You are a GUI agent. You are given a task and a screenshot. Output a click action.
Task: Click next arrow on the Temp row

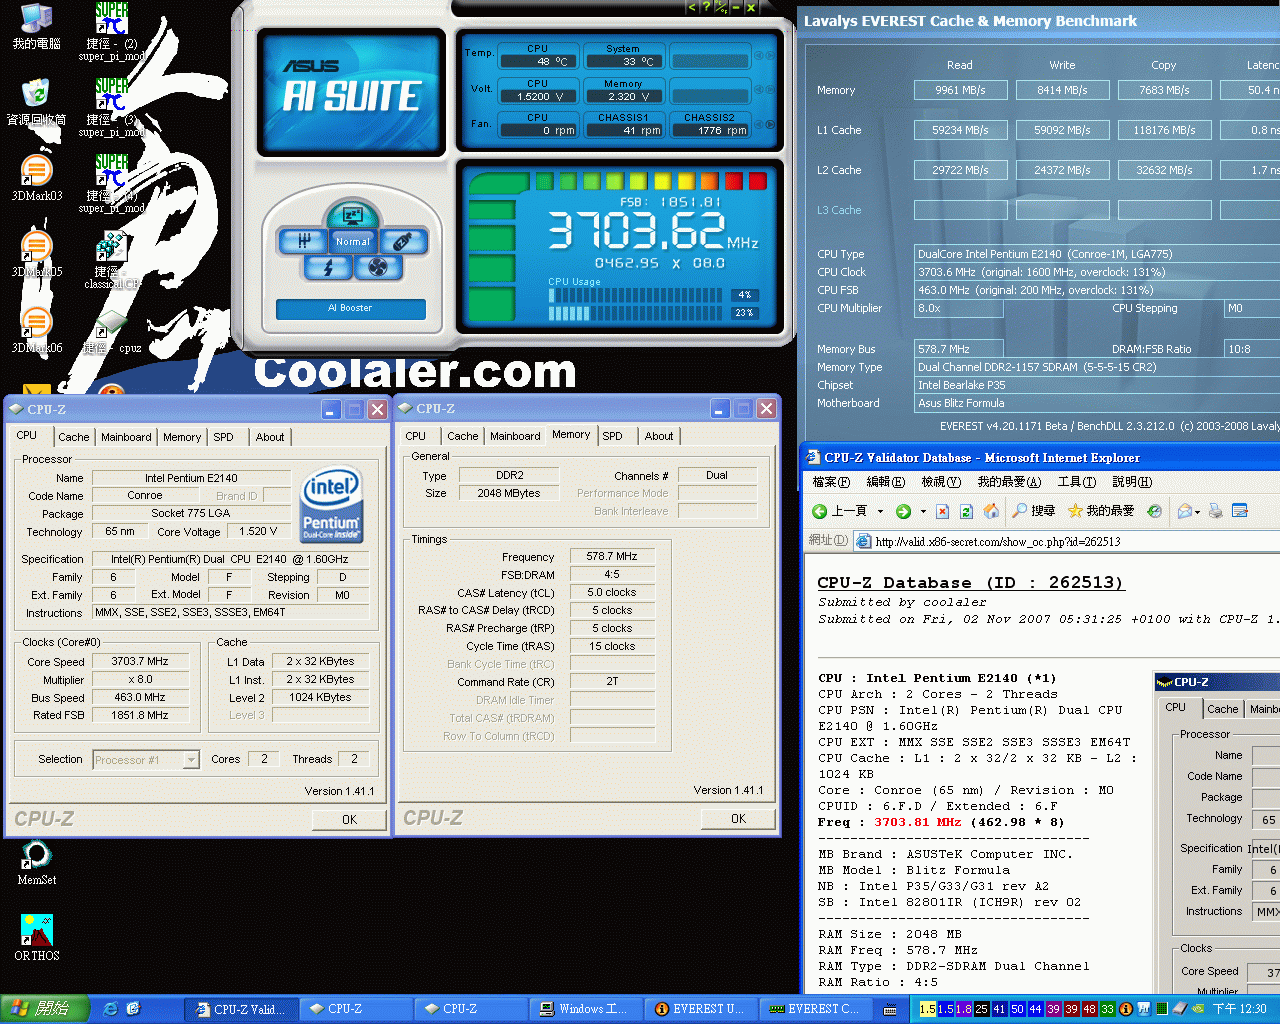click(769, 56)
